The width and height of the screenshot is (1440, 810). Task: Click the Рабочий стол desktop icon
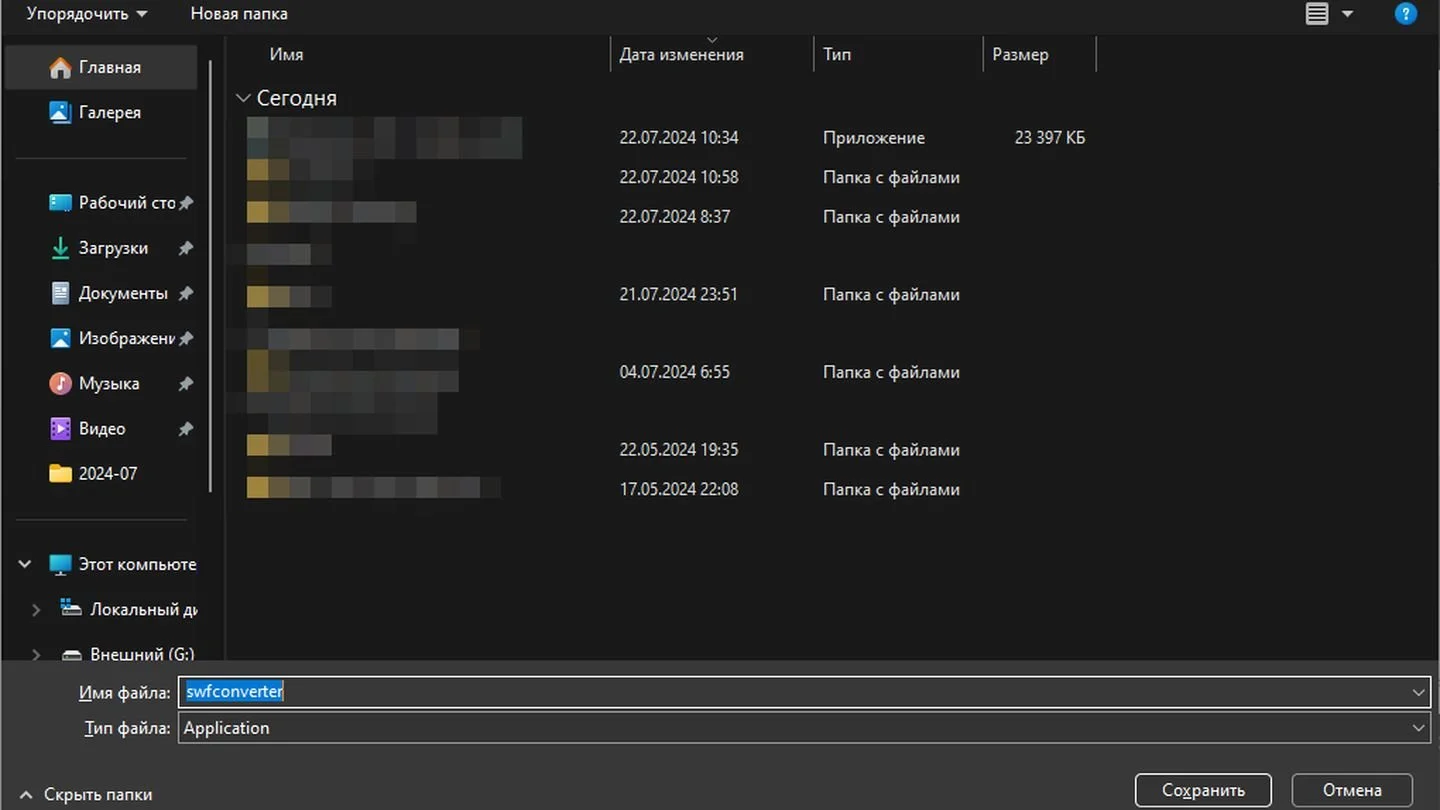tap(61, 202)
